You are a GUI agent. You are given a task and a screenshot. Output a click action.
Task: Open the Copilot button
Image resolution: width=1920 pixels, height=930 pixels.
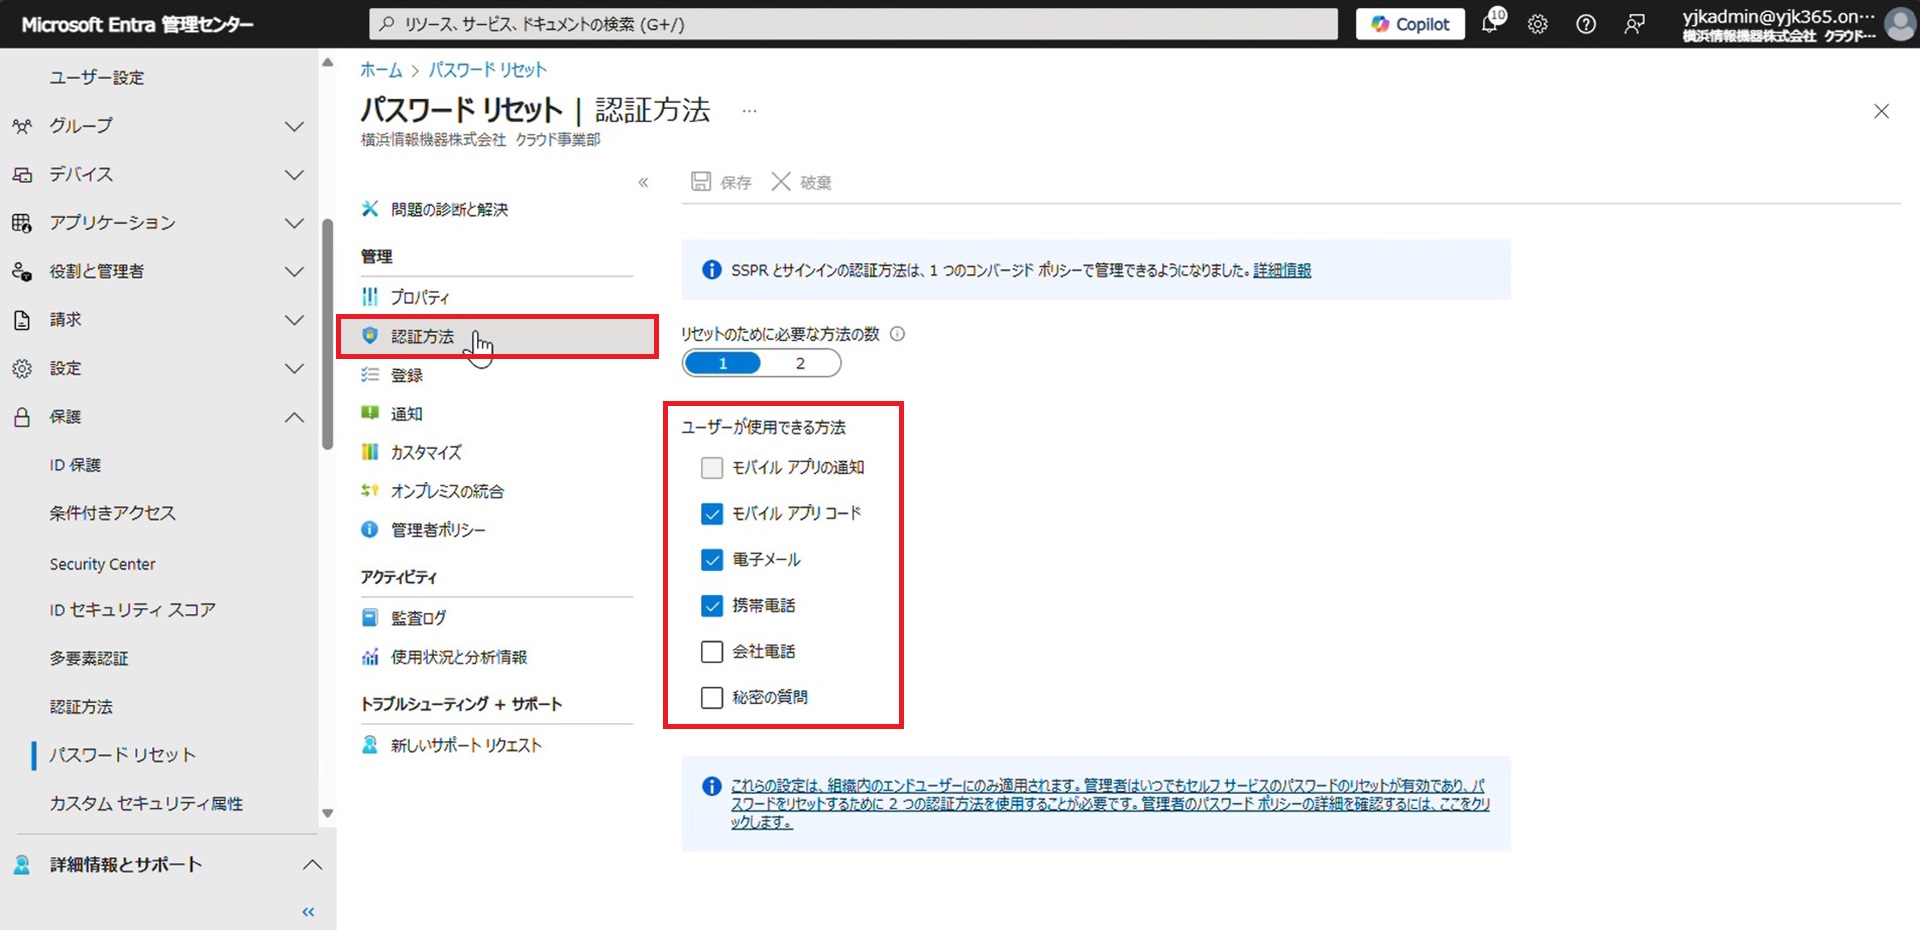click(x=1410, y=24)
